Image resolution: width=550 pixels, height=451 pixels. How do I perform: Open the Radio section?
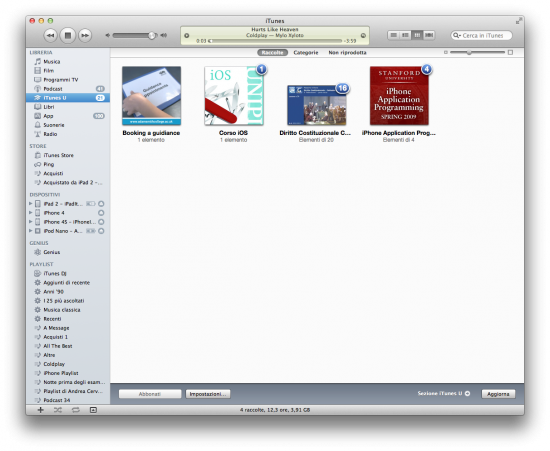[50, 134]
